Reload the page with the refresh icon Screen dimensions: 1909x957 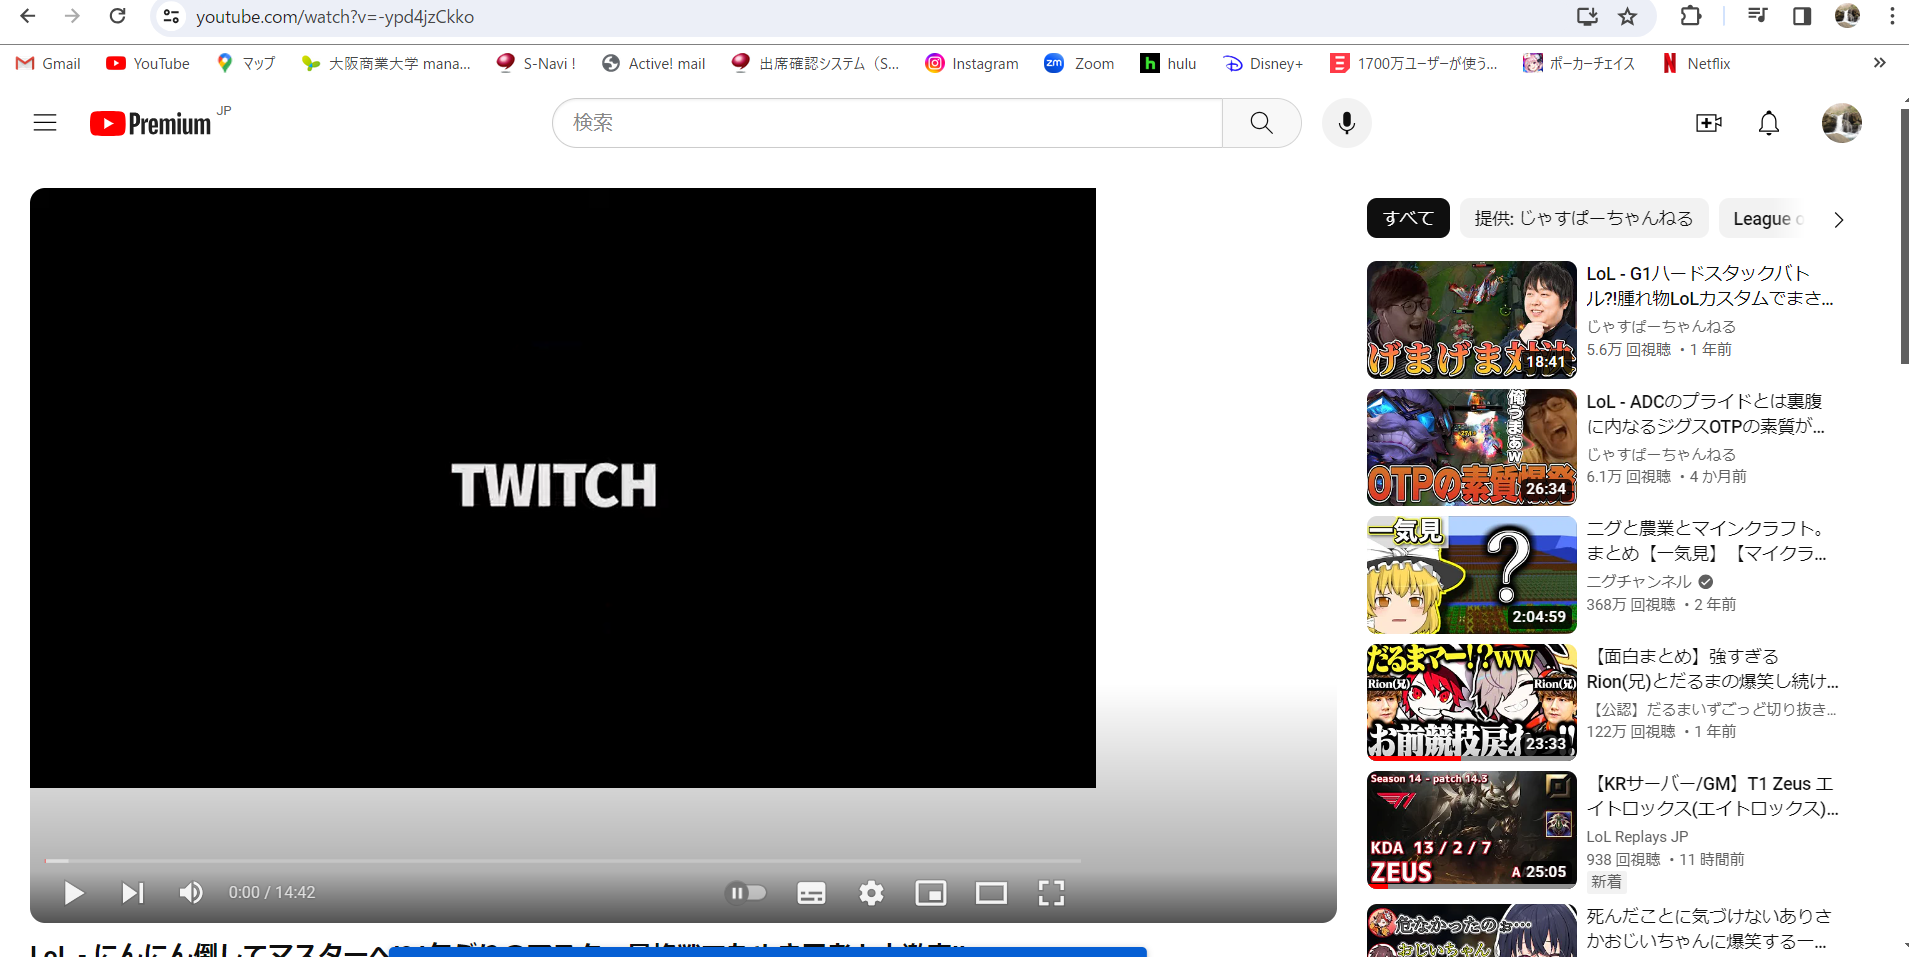pyautogui.click(x=117, y=16)
